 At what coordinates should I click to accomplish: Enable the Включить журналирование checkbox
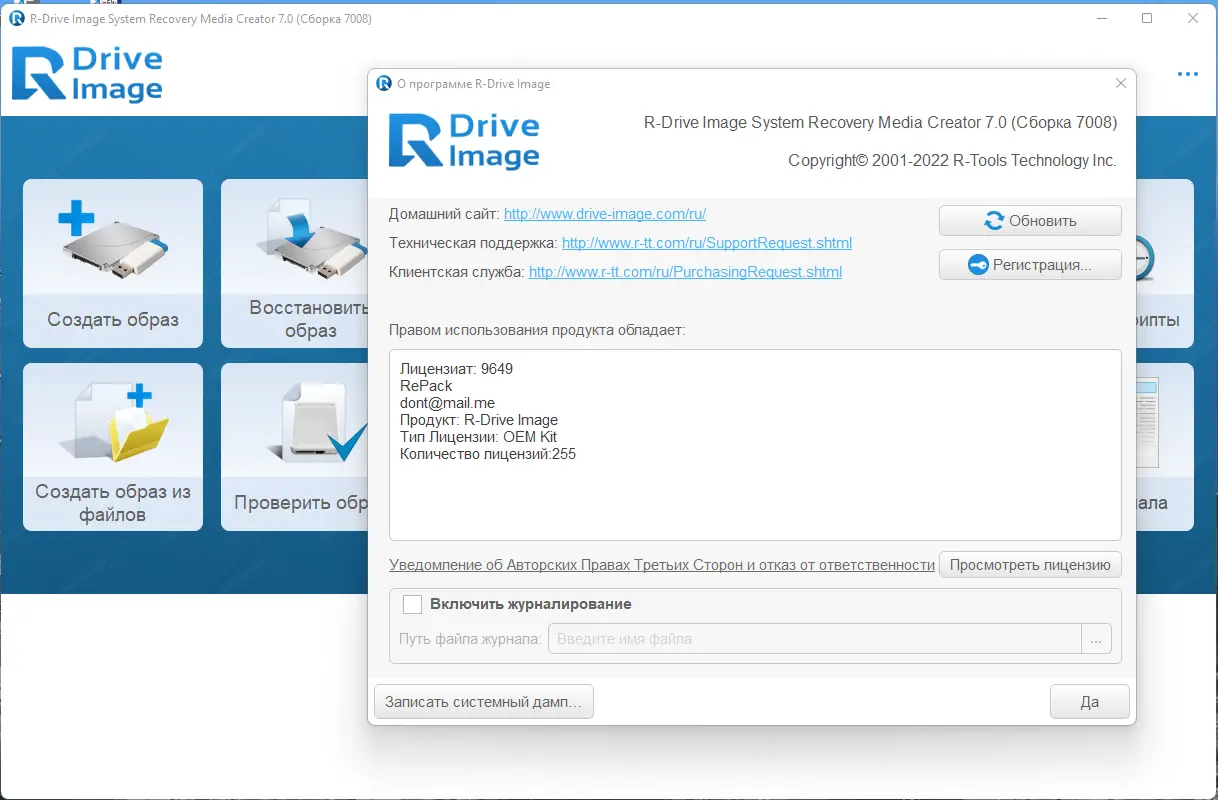tap(412, 604)
